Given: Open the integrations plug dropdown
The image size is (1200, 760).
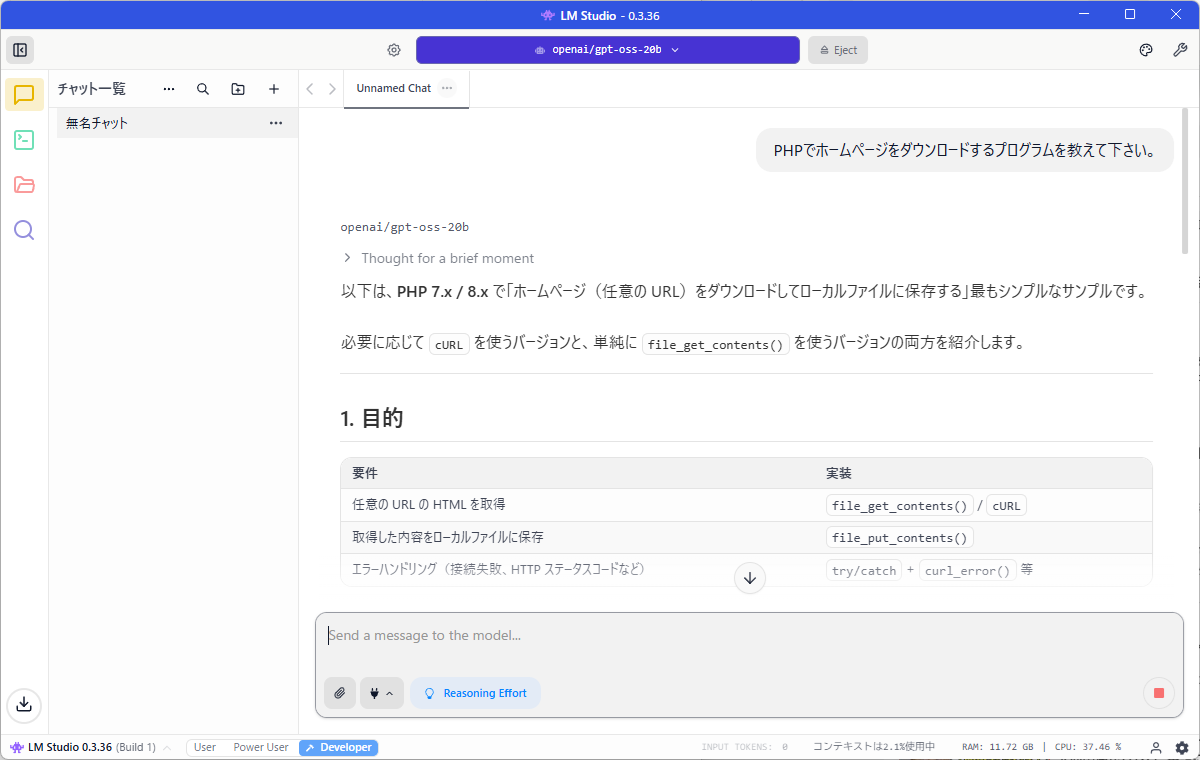Looking at the screenshot, I should [x=381, y=693].
